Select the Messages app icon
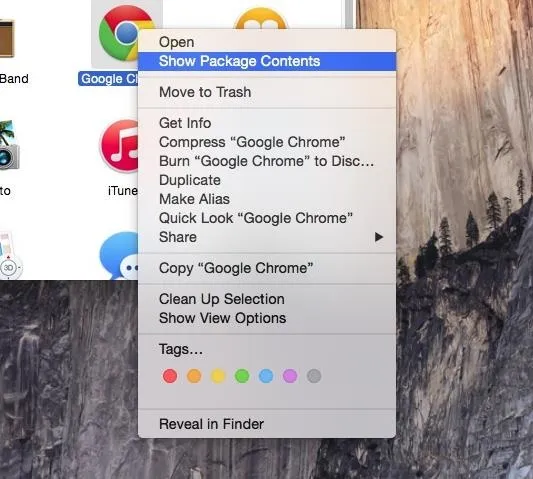533x479 pixels. click(x=119, y=255)
